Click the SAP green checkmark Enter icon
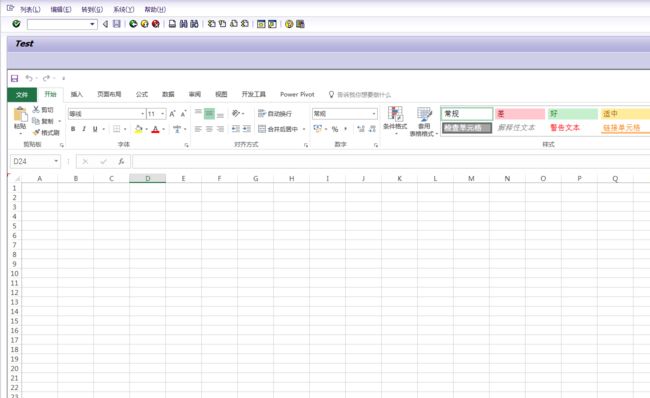 tap(16, 24)
